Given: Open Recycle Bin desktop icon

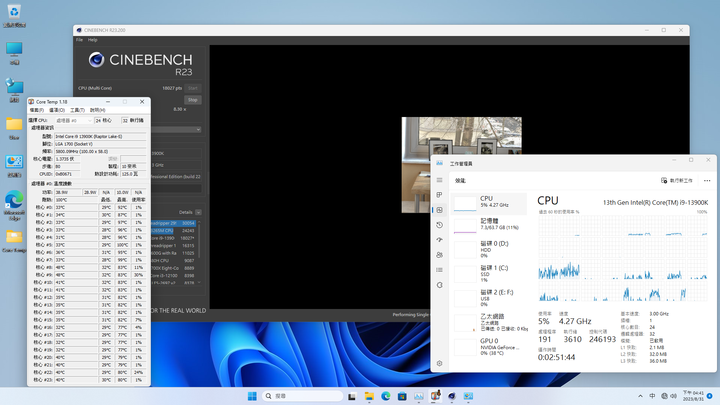Looking at the screenshot, I should click(x=14, y=16).
